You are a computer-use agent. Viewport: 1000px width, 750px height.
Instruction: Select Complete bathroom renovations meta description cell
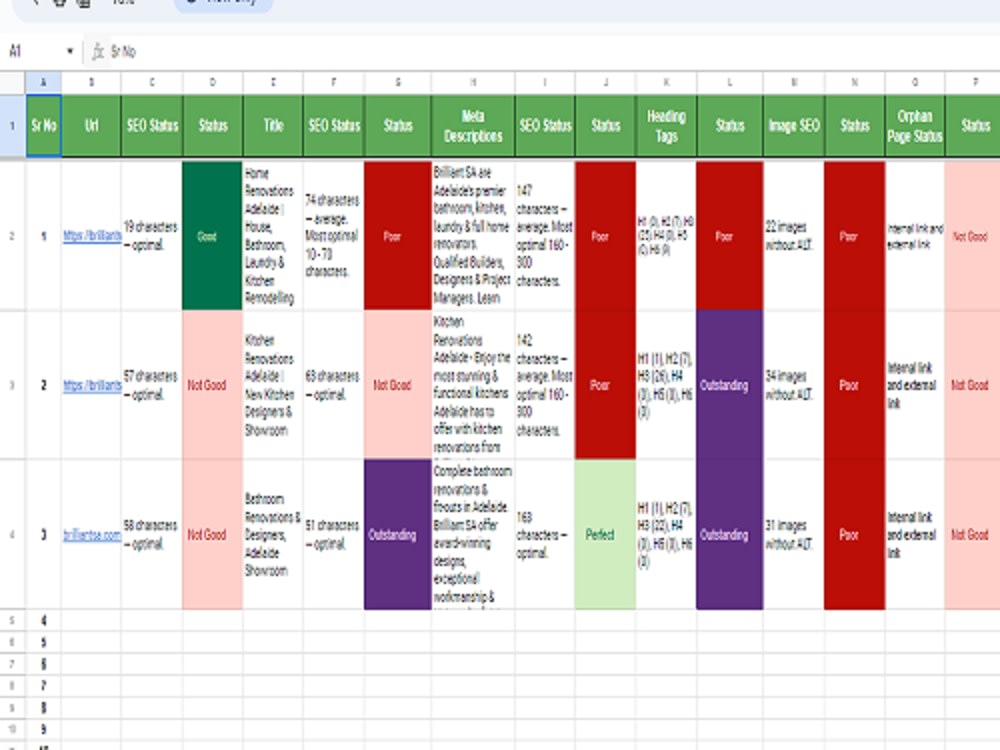point(473,534)
